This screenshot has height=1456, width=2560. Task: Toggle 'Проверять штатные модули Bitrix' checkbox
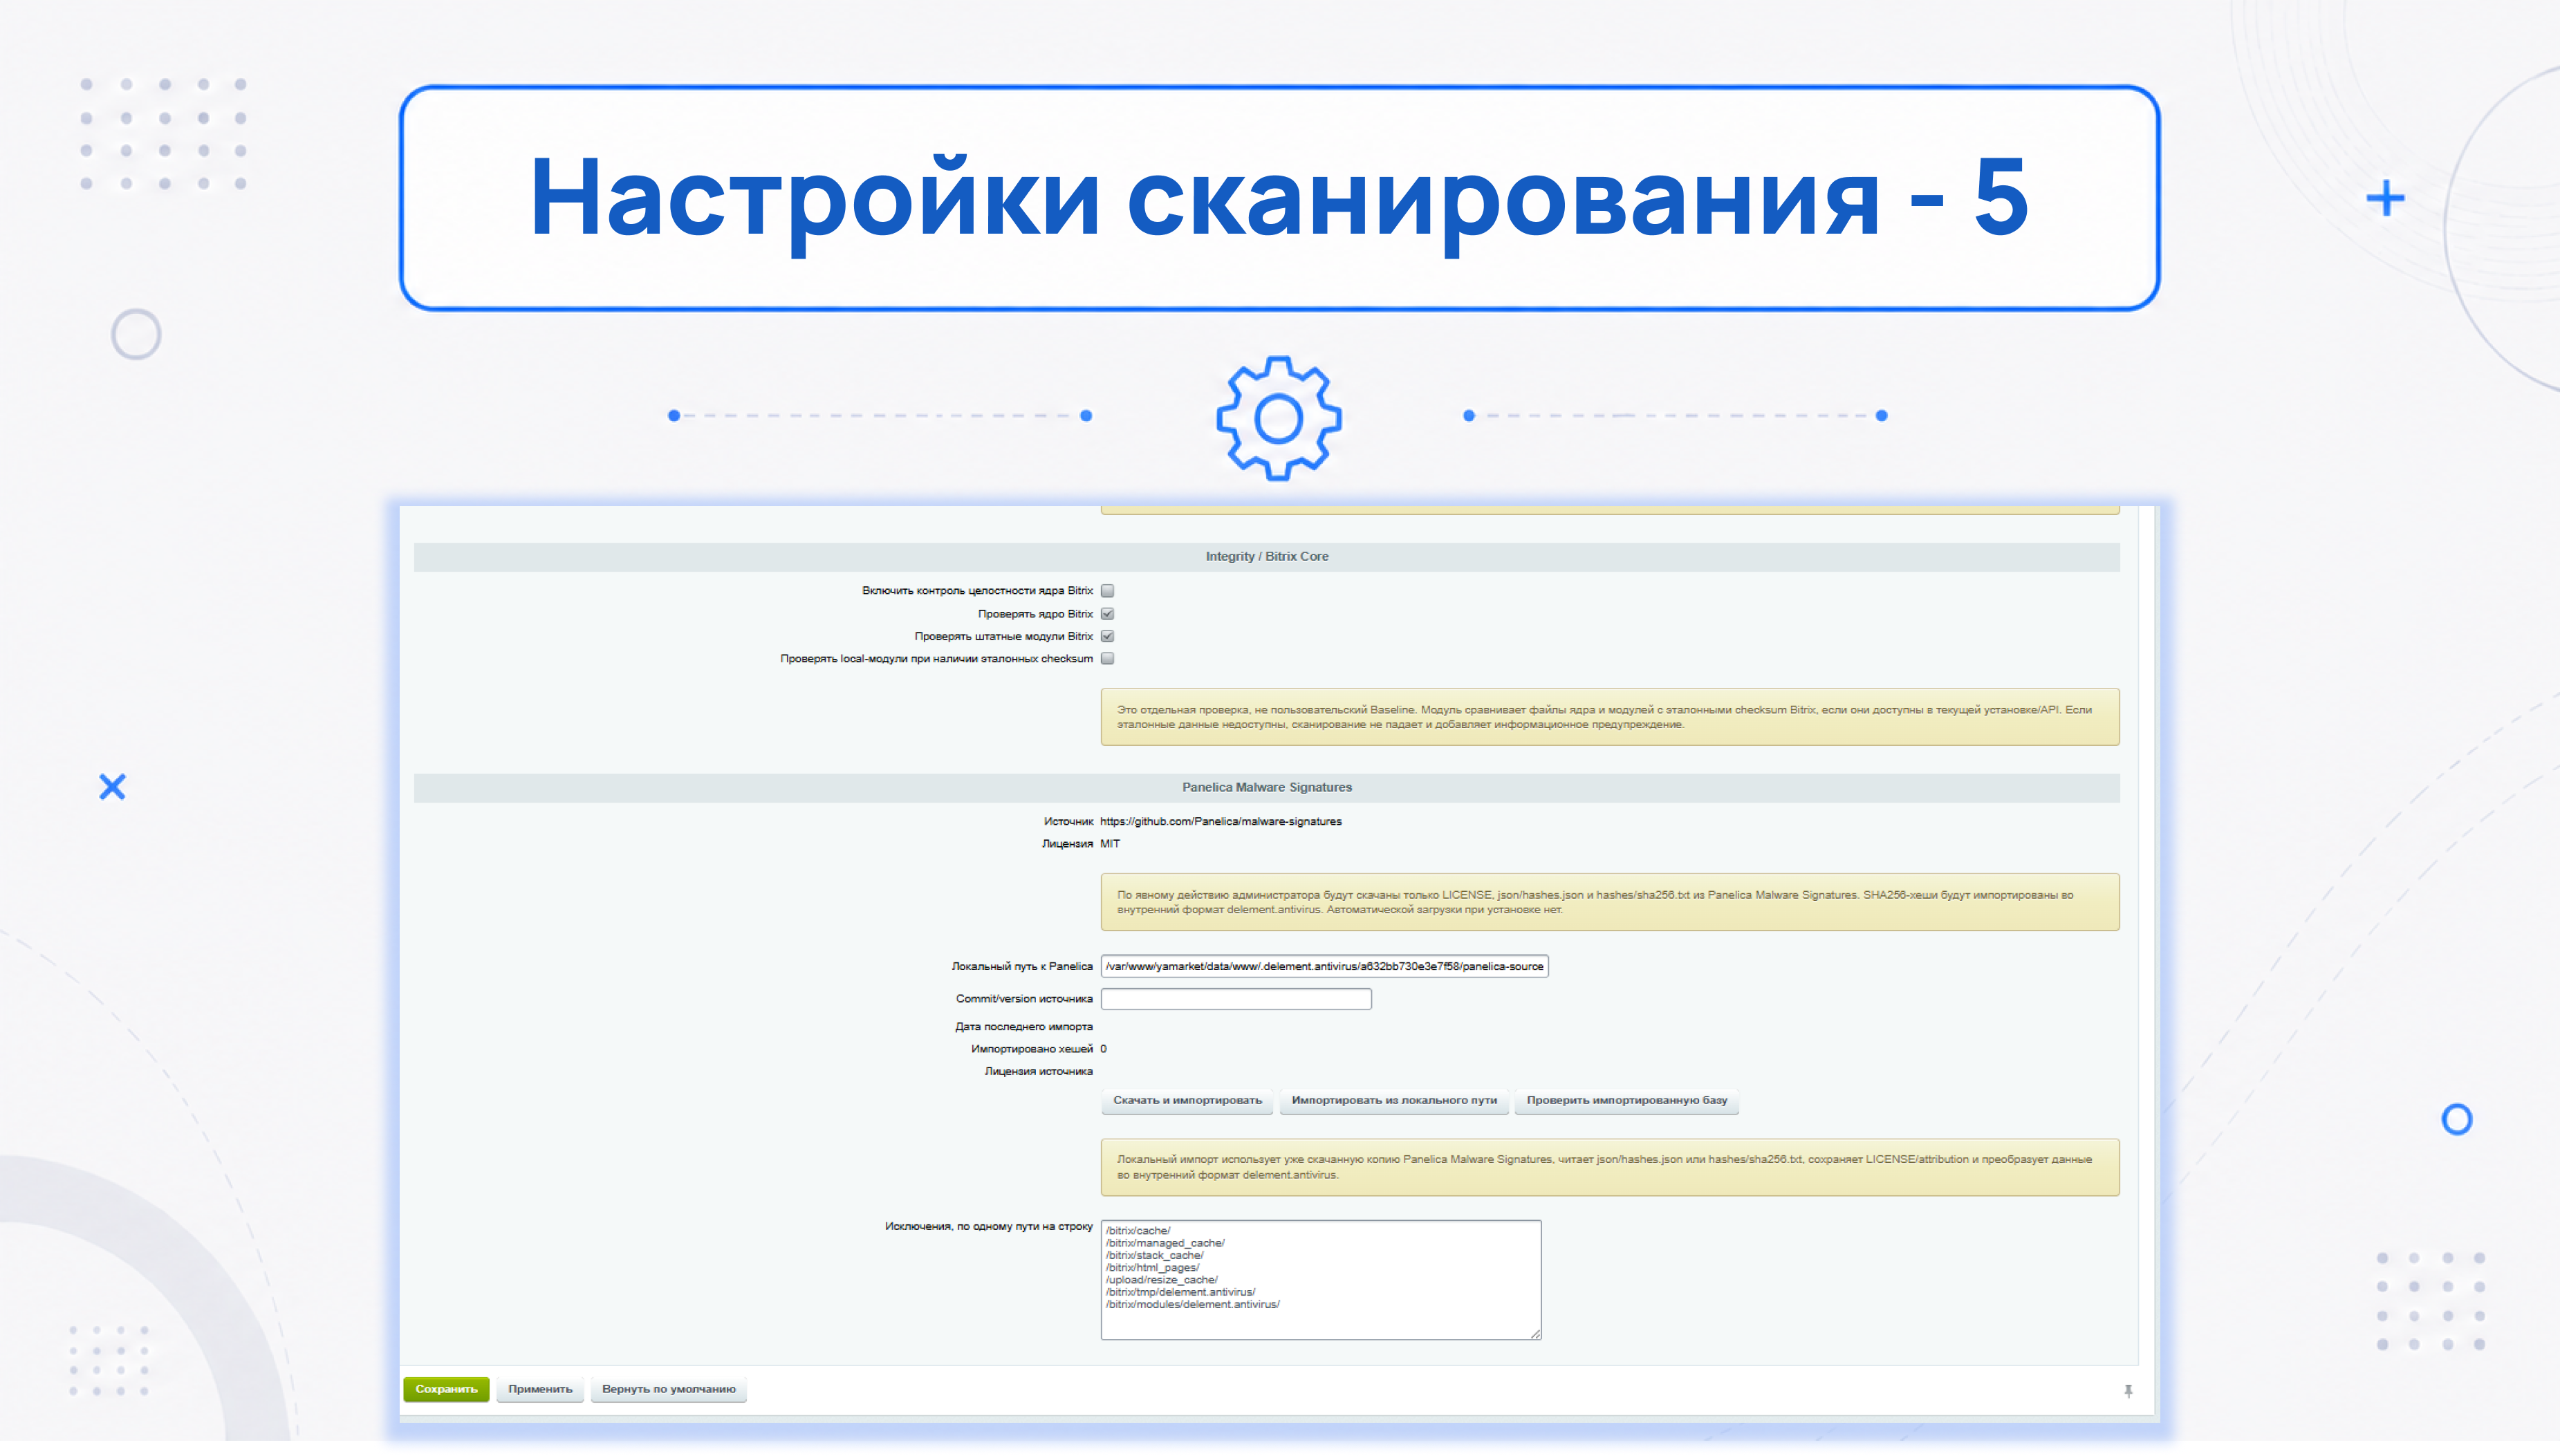(x=1107, y=636)
